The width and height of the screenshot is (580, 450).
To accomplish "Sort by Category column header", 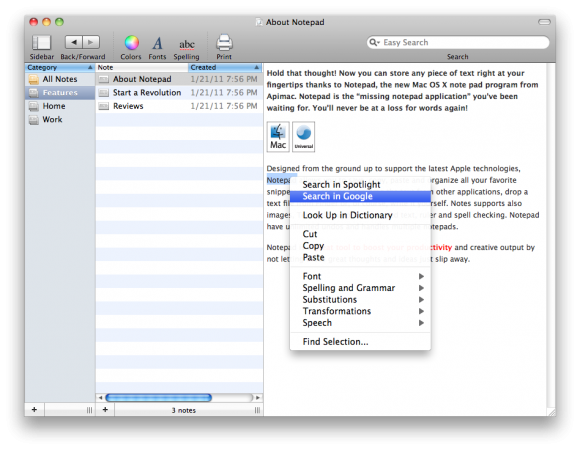I will coord(60,67).
